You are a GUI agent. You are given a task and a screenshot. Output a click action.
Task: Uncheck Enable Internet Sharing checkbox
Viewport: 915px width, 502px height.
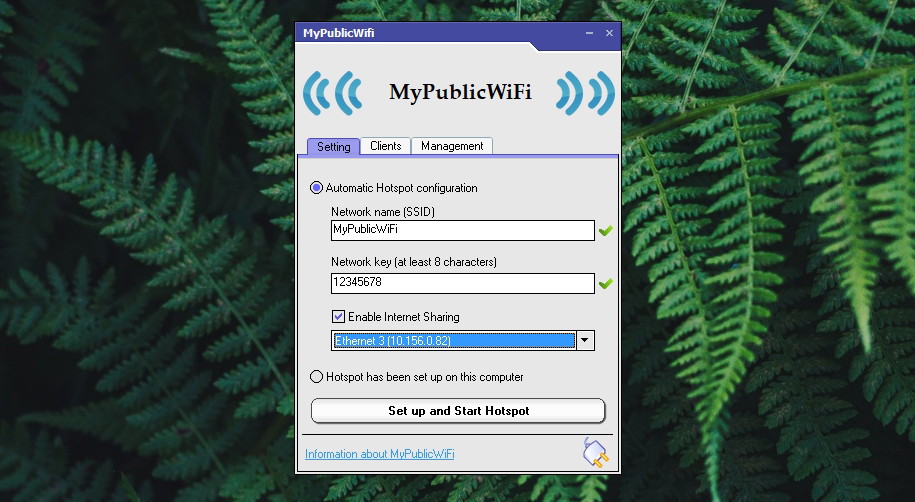click(x=338, y=317)
